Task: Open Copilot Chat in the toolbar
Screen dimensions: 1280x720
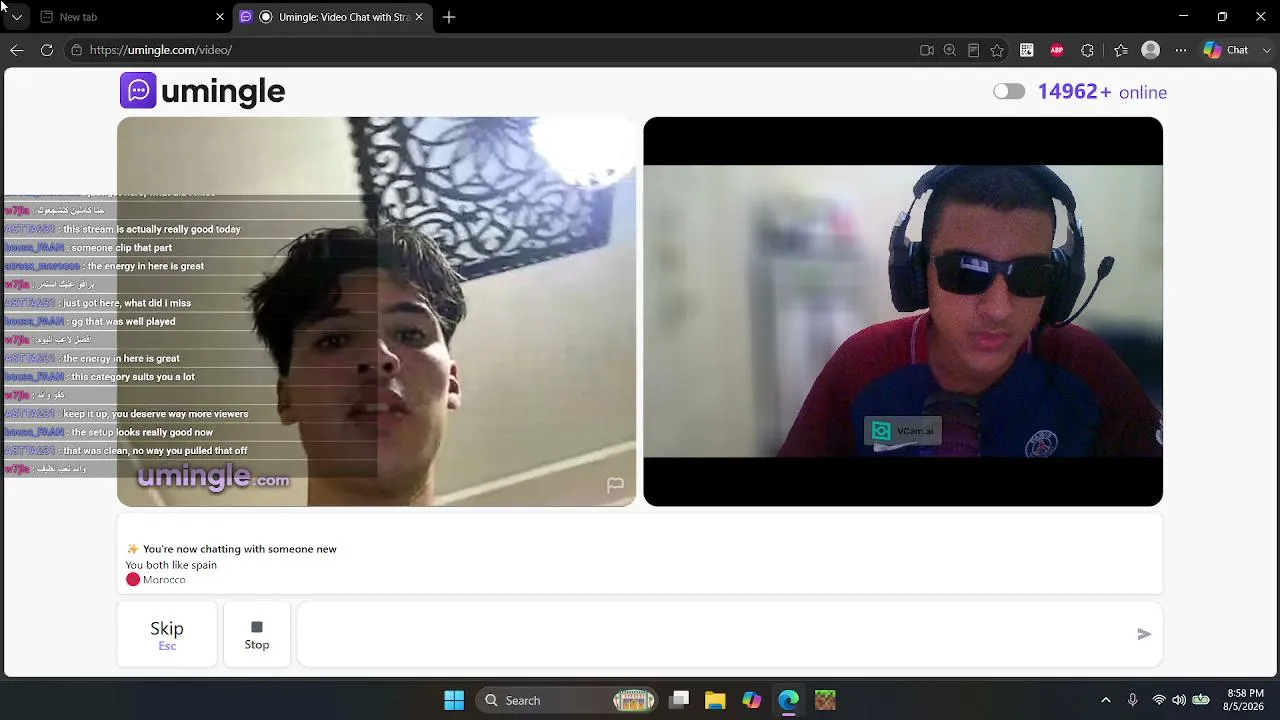Action: [1226, 50]
